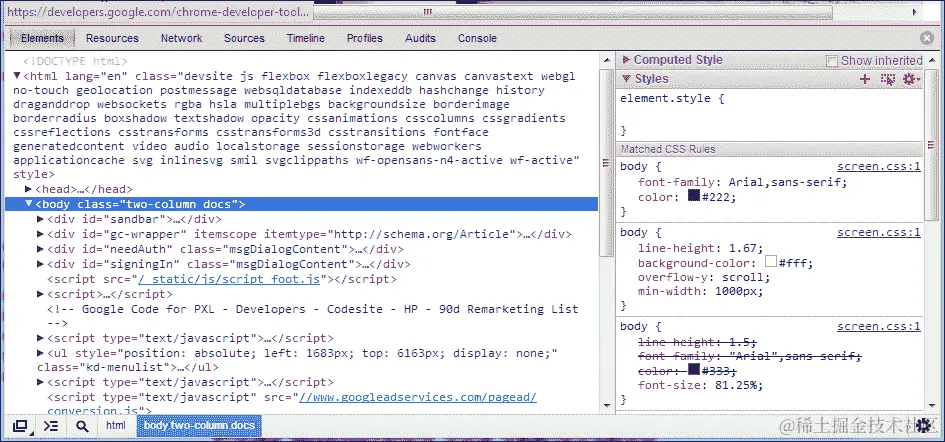This screenshot has height=442, width=945.
Task: Open the Styles gear options menu
Action: (910, 79)
